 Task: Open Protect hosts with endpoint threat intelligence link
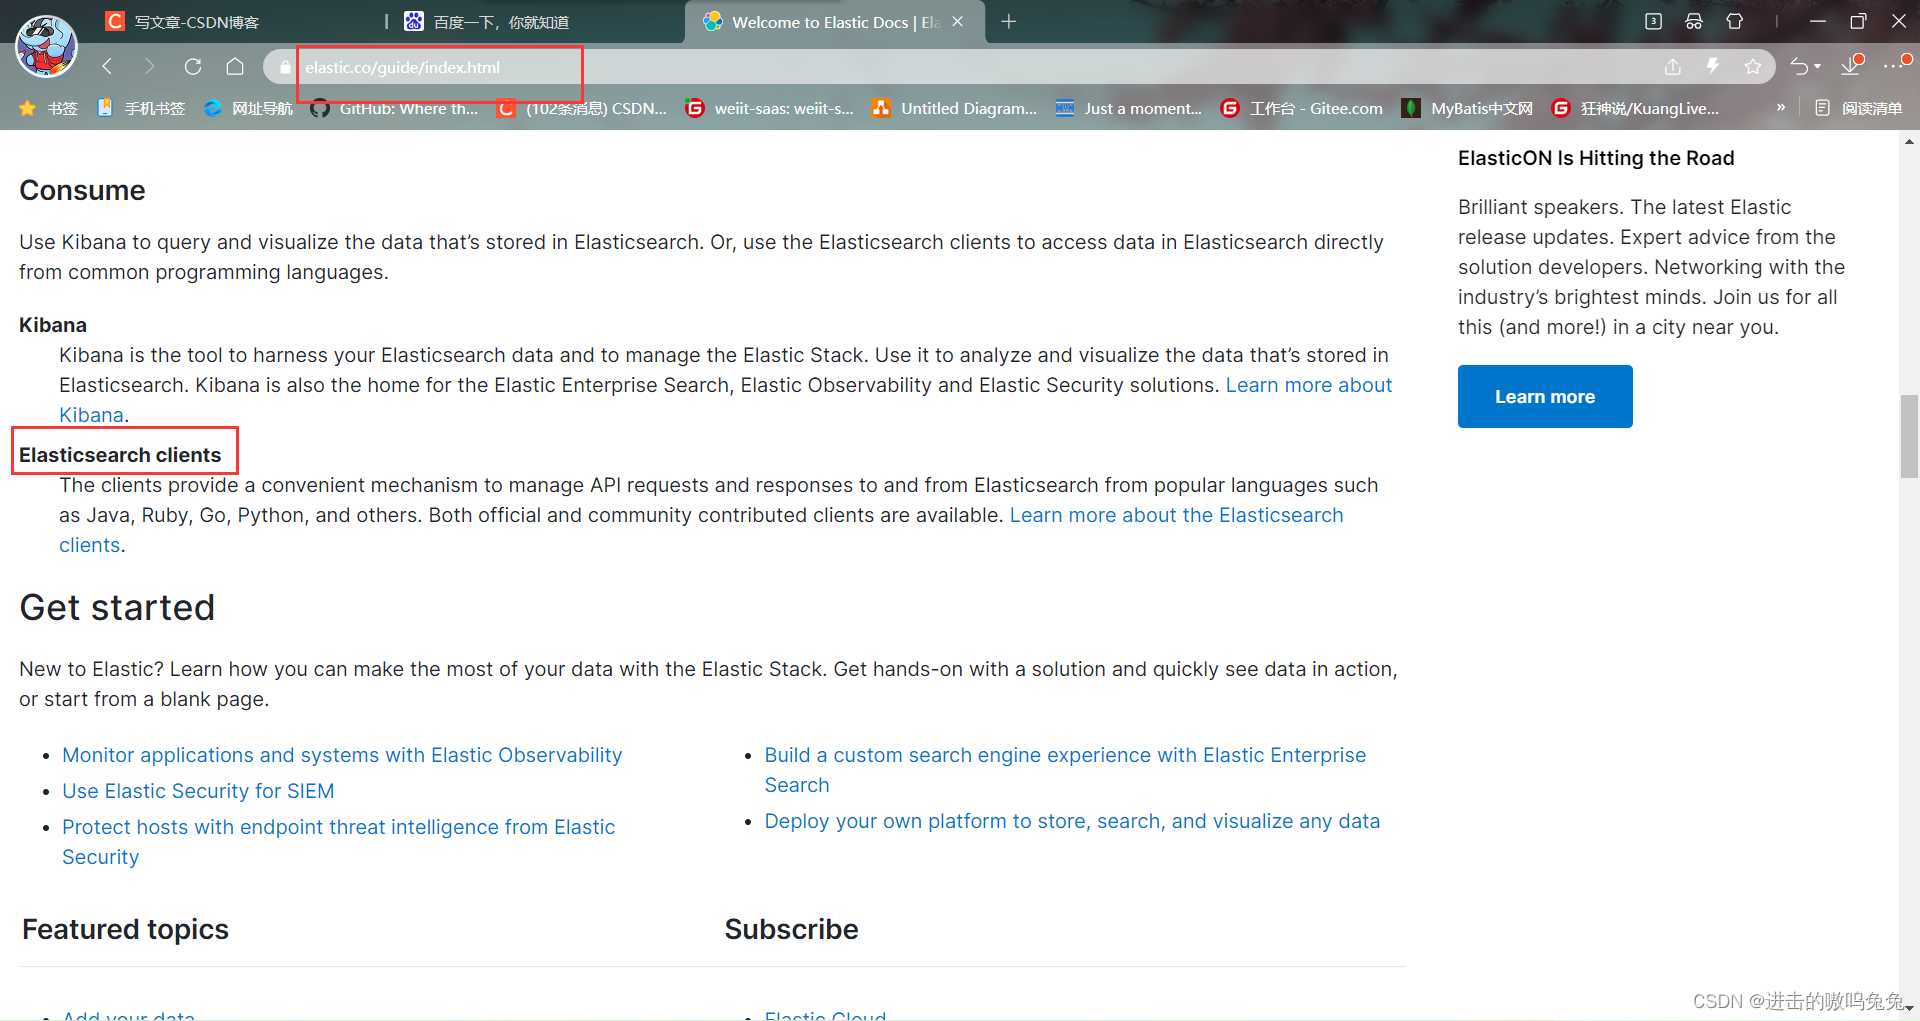tap(338, 827)
